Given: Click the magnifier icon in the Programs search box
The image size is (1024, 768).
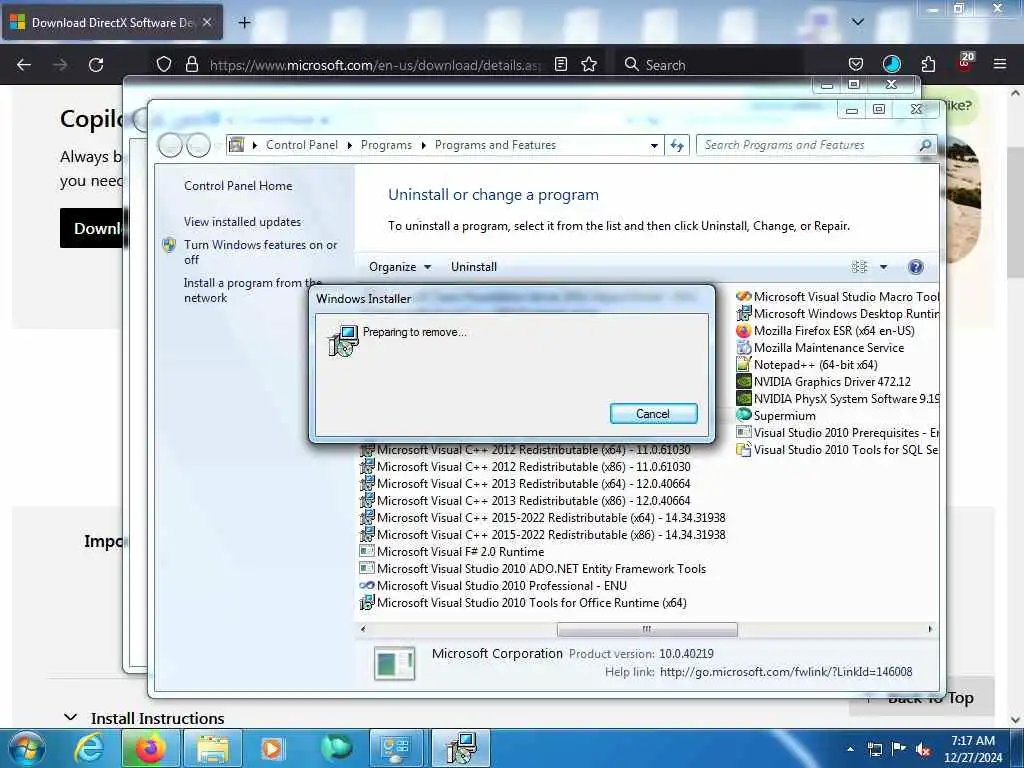Looking at the screenshot, I should click(x=925, y=145).
